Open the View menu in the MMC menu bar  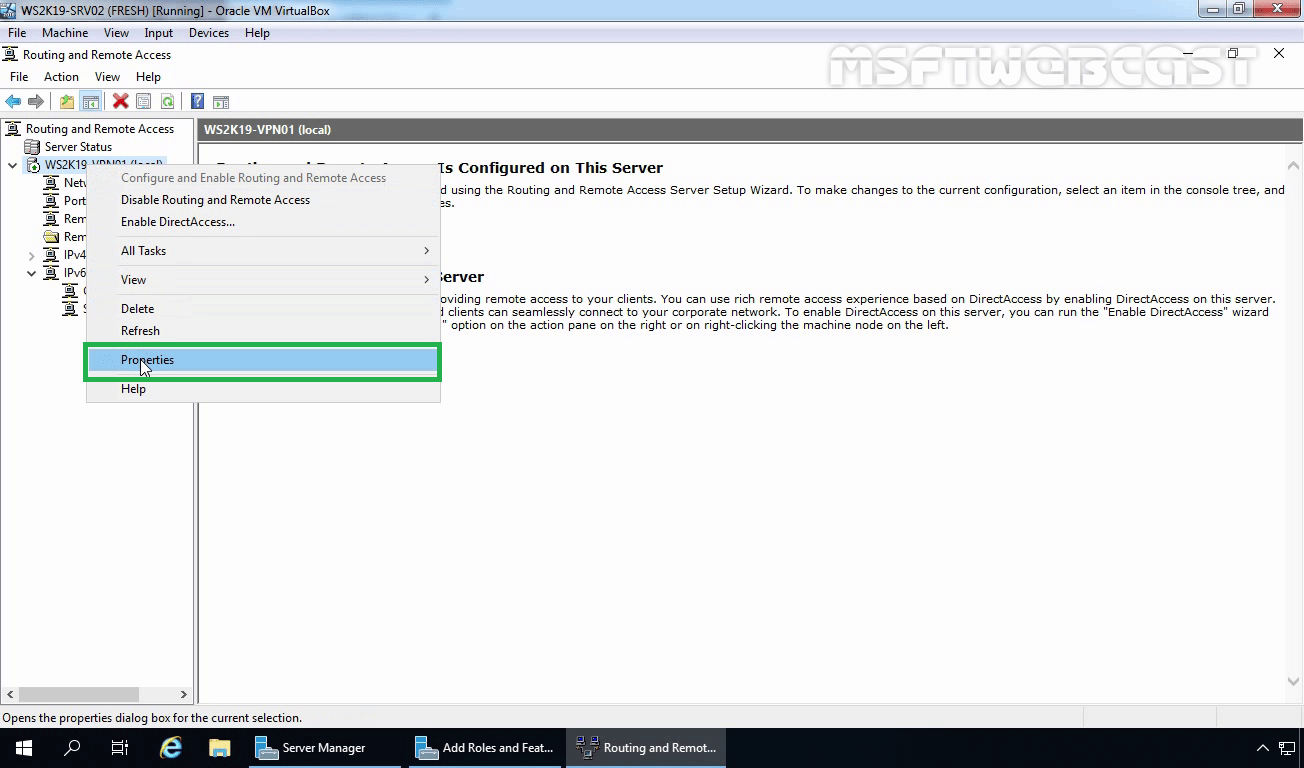click(x=107, y=77)
